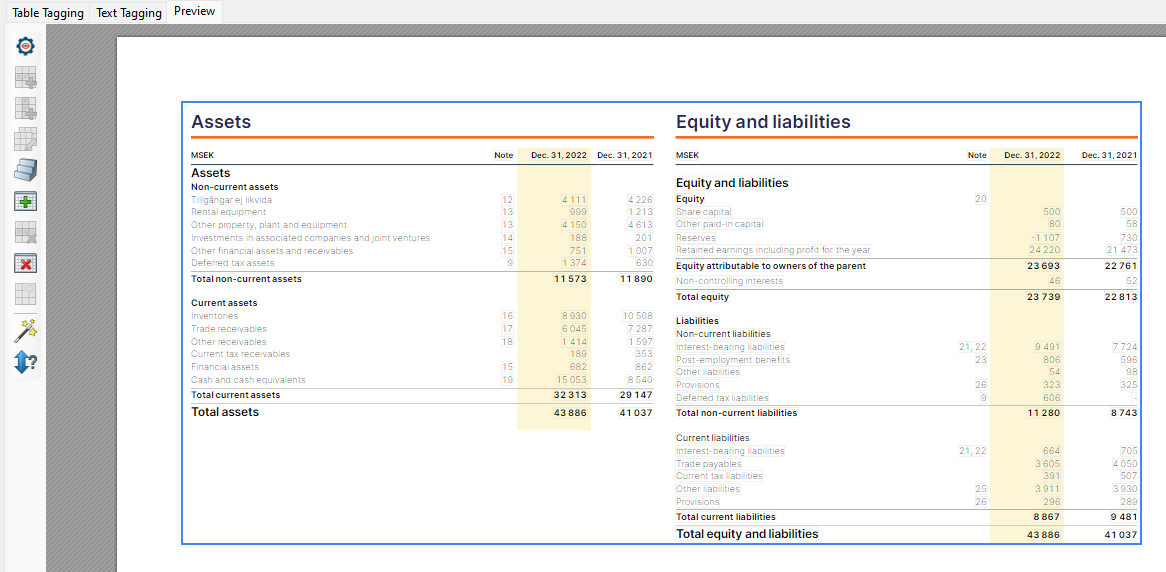The height and width of the screenshot is (572, 1166).
Task: Select the 'Current tax receivables' label
Action: (240, 354)
